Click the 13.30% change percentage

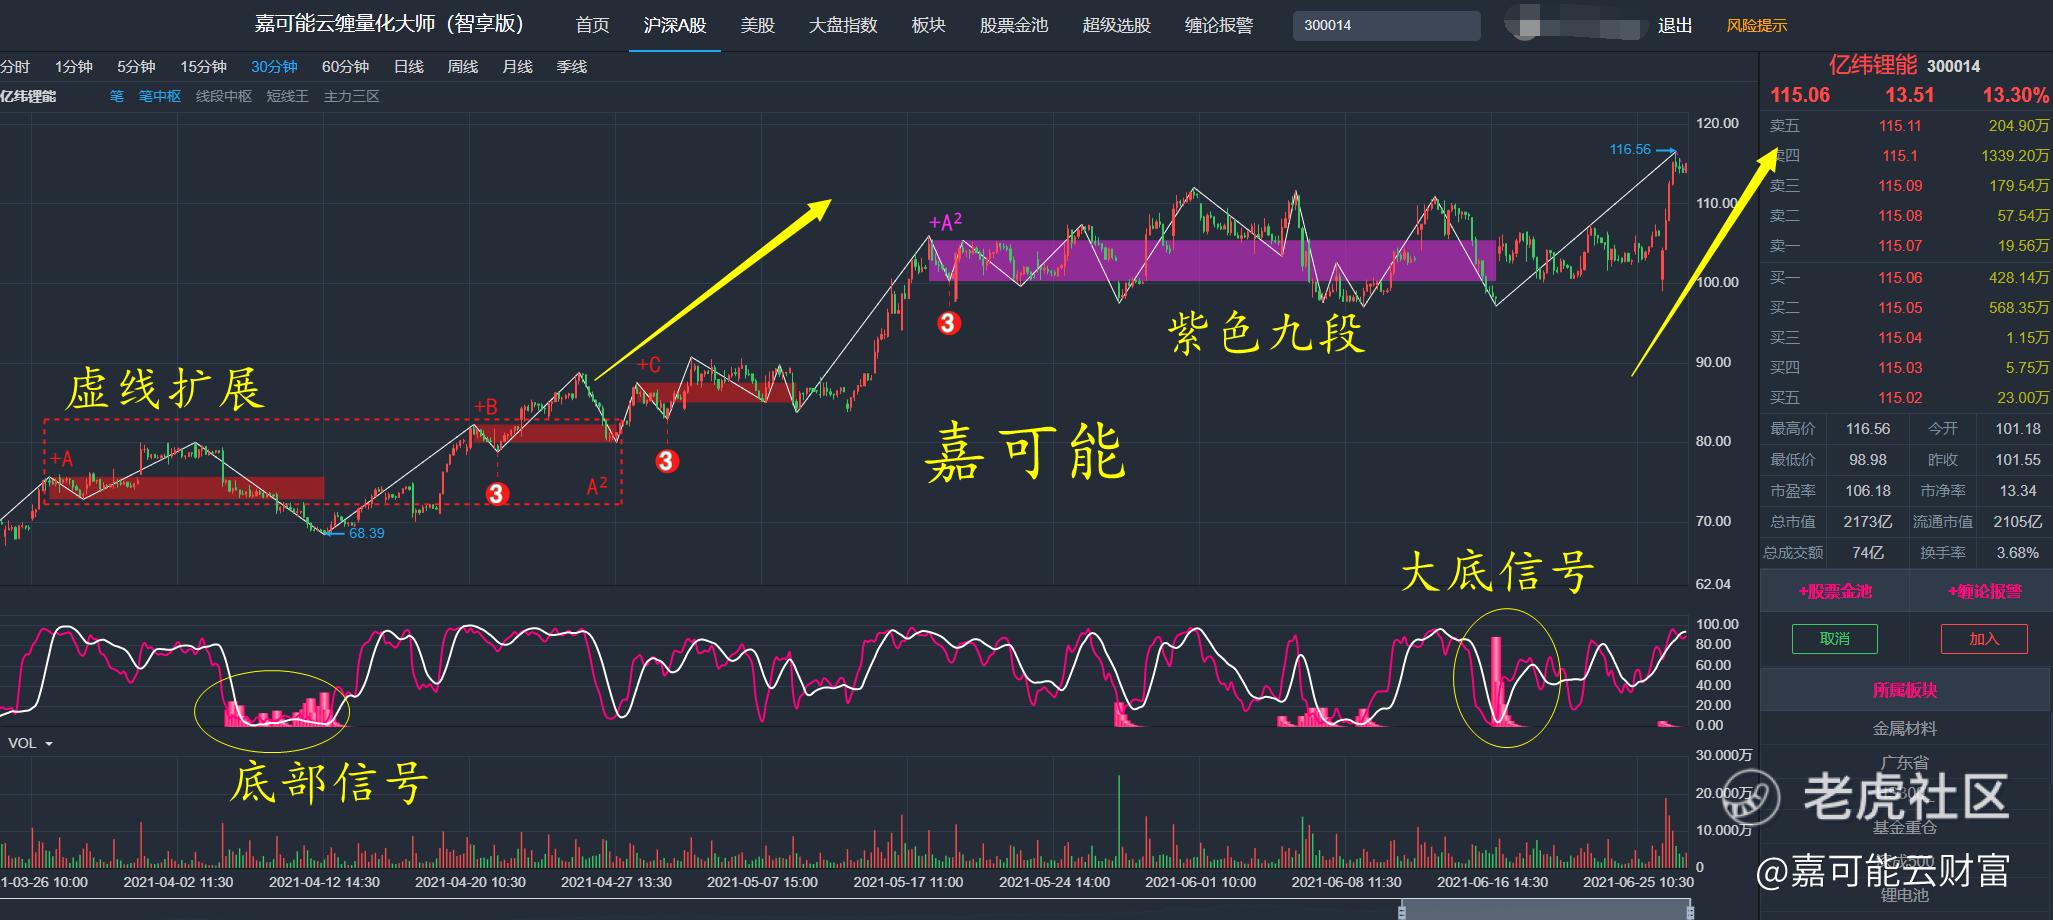coord(2016,95)
